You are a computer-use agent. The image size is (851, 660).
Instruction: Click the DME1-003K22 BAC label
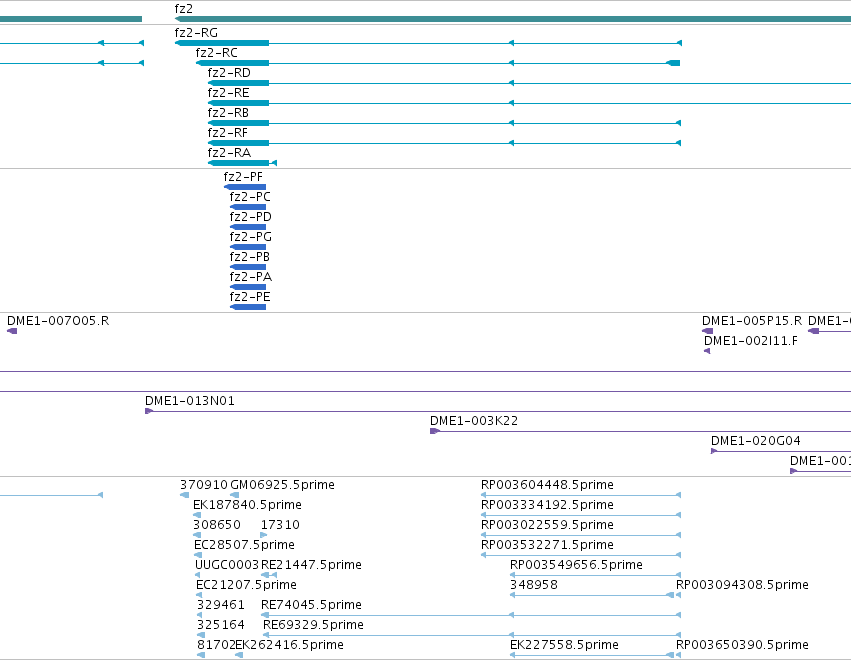(x=474, y=421)
